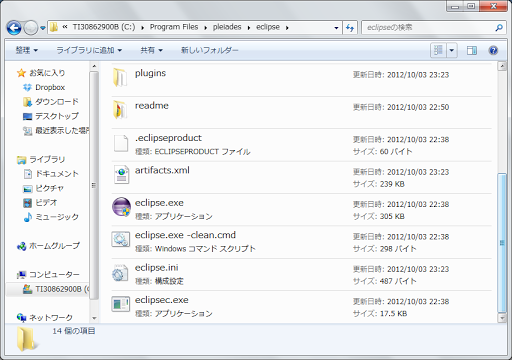Click the artifacts.xml file name
Screen dimensions: 512x360
coord(162,170)
